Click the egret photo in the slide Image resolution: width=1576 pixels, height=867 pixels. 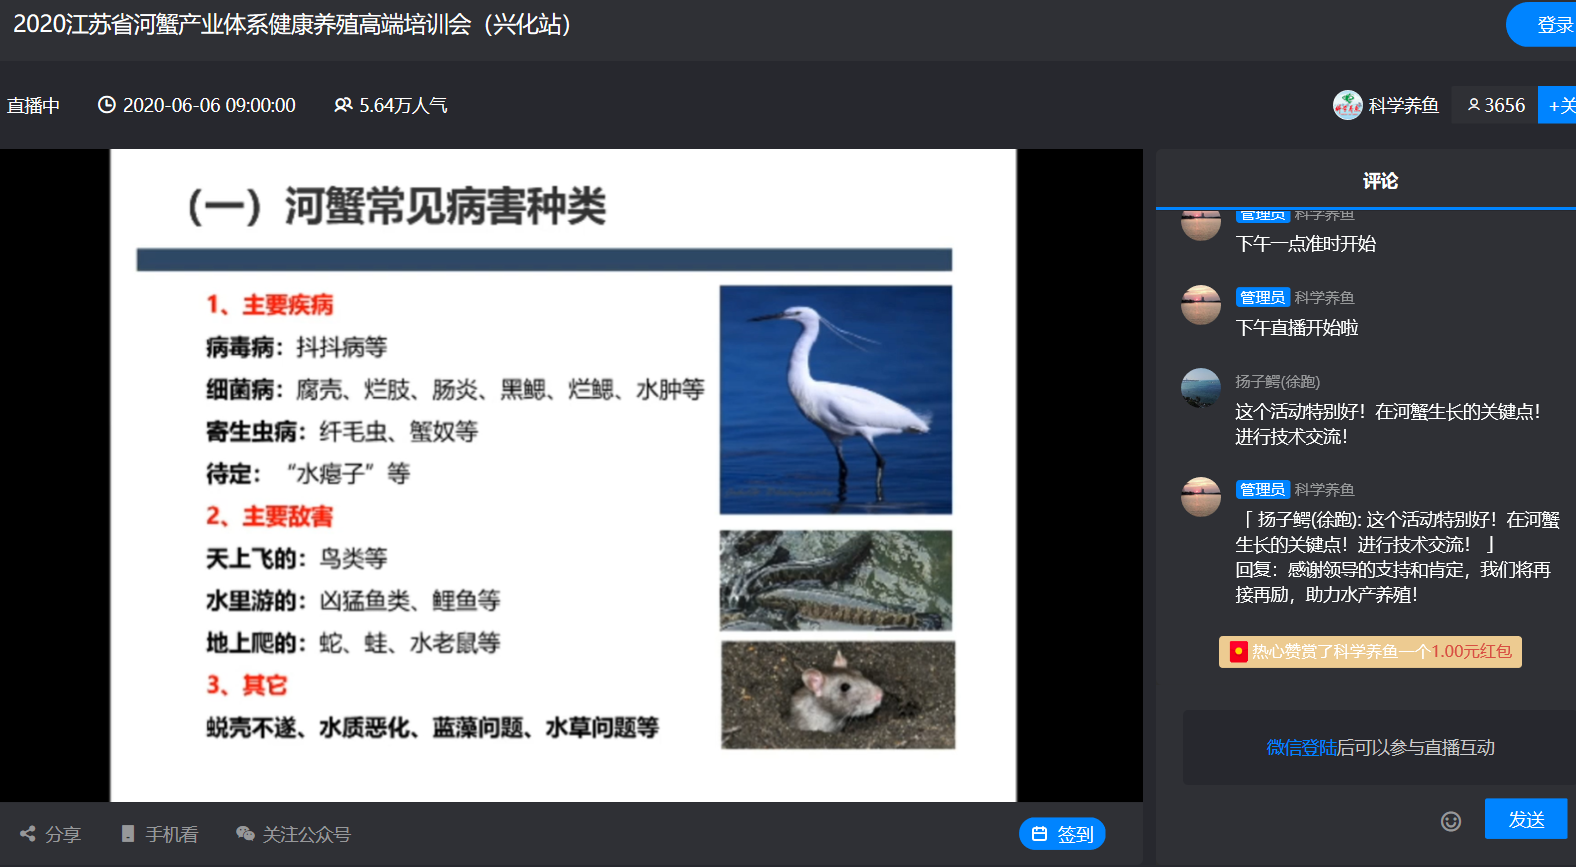click(836, 400)
